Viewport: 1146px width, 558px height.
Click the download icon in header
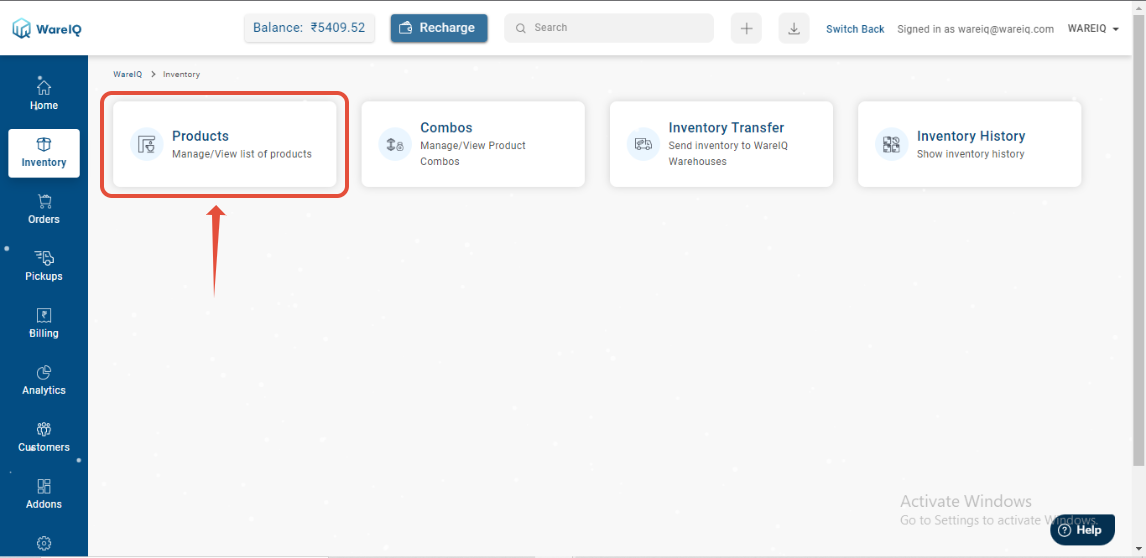point(794,29)
